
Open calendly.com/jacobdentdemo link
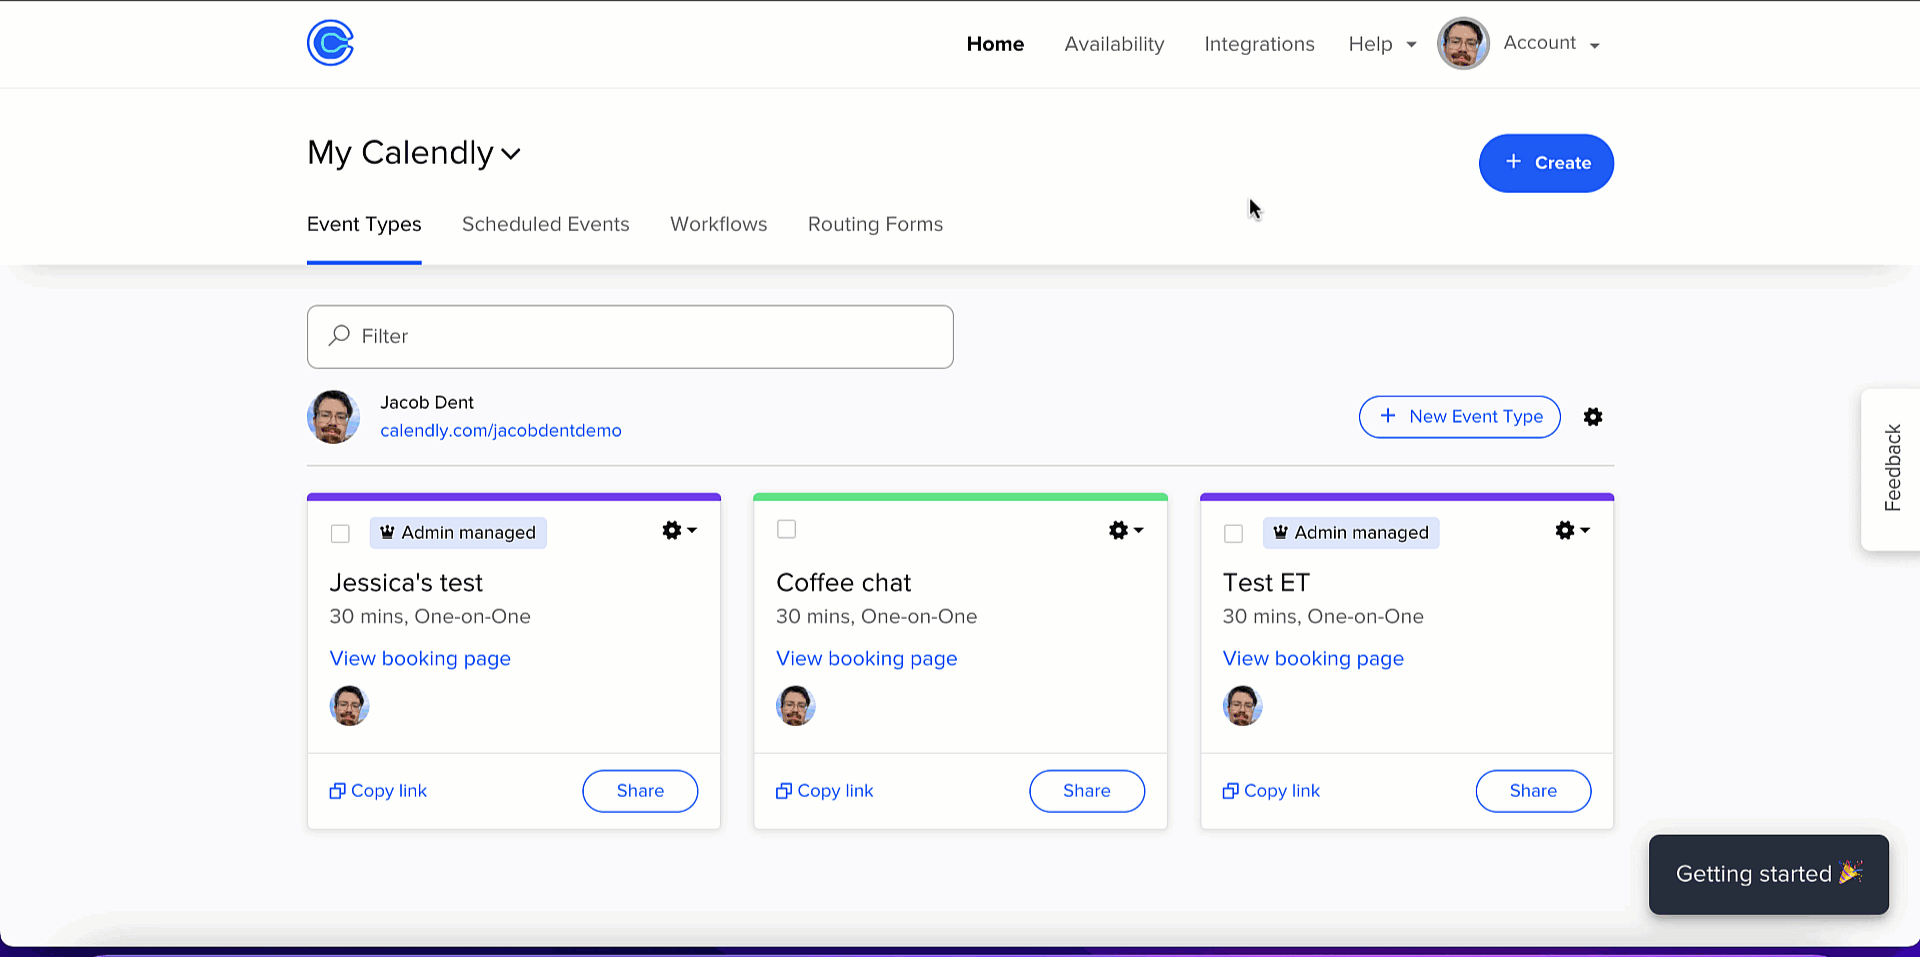click(x=500, y=430)
